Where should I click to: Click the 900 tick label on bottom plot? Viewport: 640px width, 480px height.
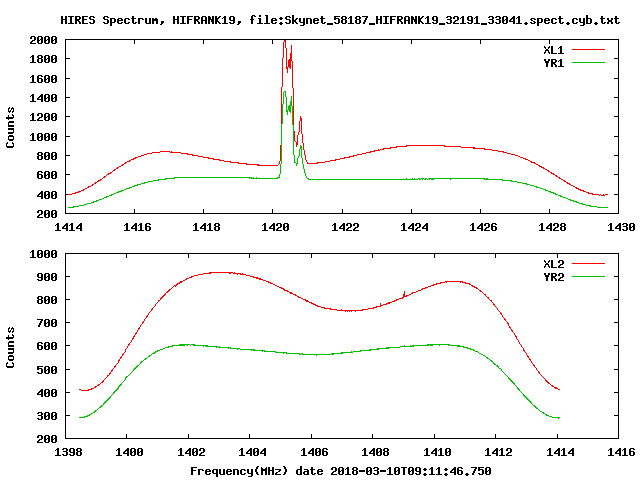coord(47,277)
